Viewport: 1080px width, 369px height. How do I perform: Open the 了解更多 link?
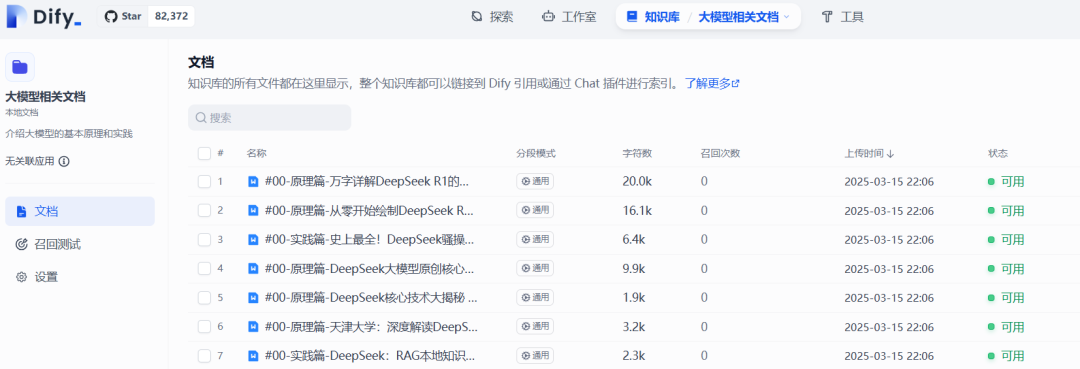coord(712,83)
